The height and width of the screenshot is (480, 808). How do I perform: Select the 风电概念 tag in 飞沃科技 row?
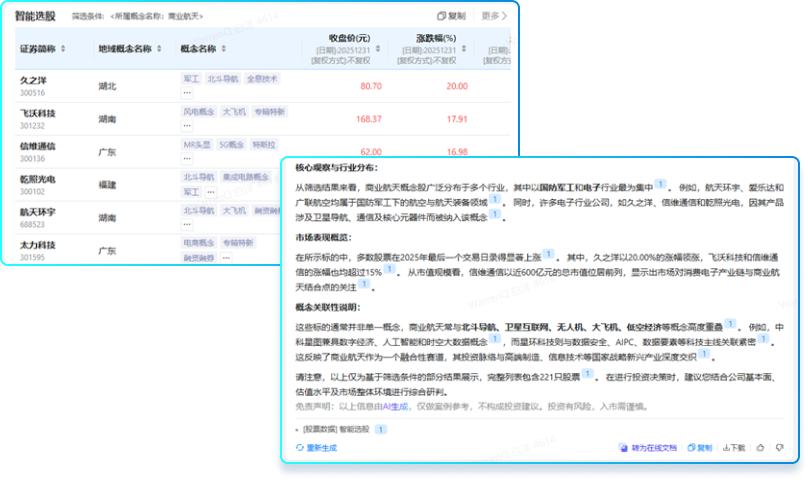click(197, 112)
